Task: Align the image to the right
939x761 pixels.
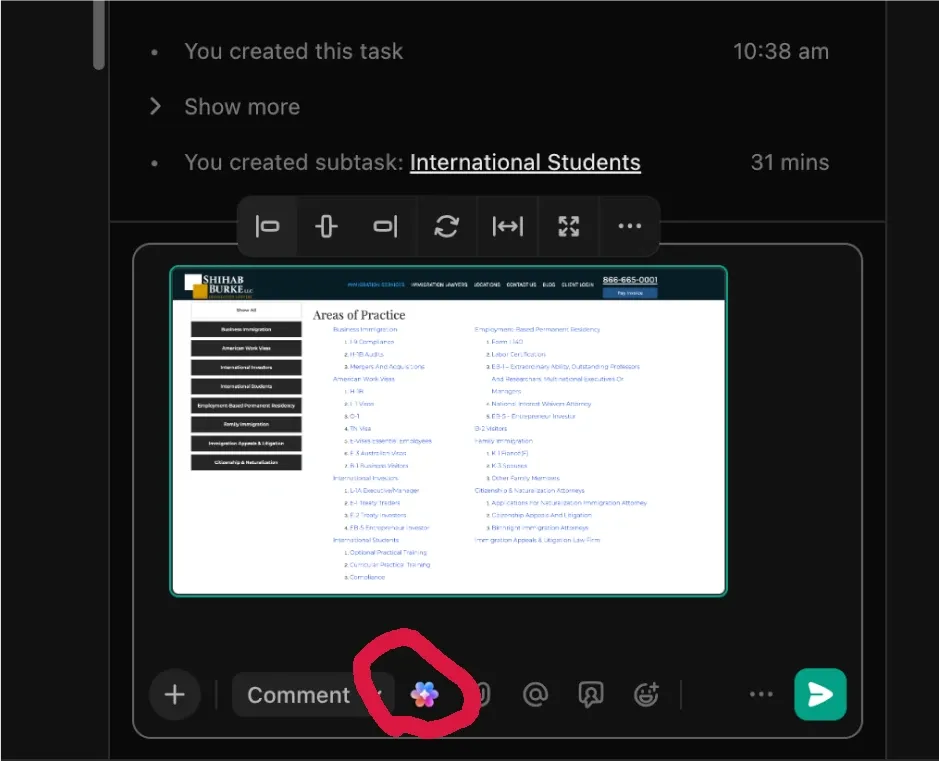Action: point(385,227)
